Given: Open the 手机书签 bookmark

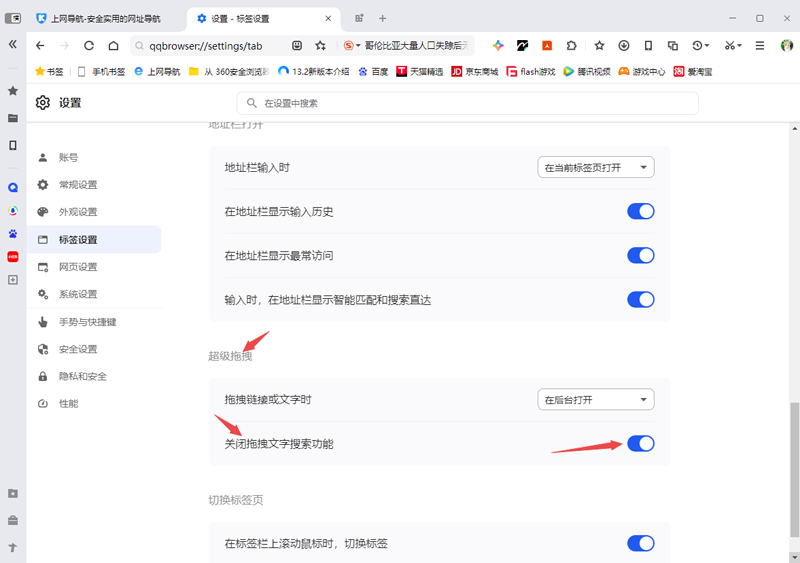Looking at the screenshot, I should [x=101, y=71].
